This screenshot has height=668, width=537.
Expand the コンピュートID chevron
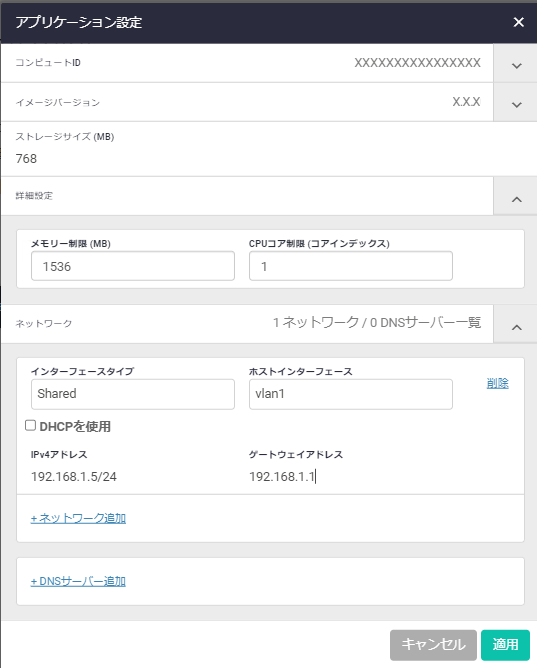click(x=516, y=66)
